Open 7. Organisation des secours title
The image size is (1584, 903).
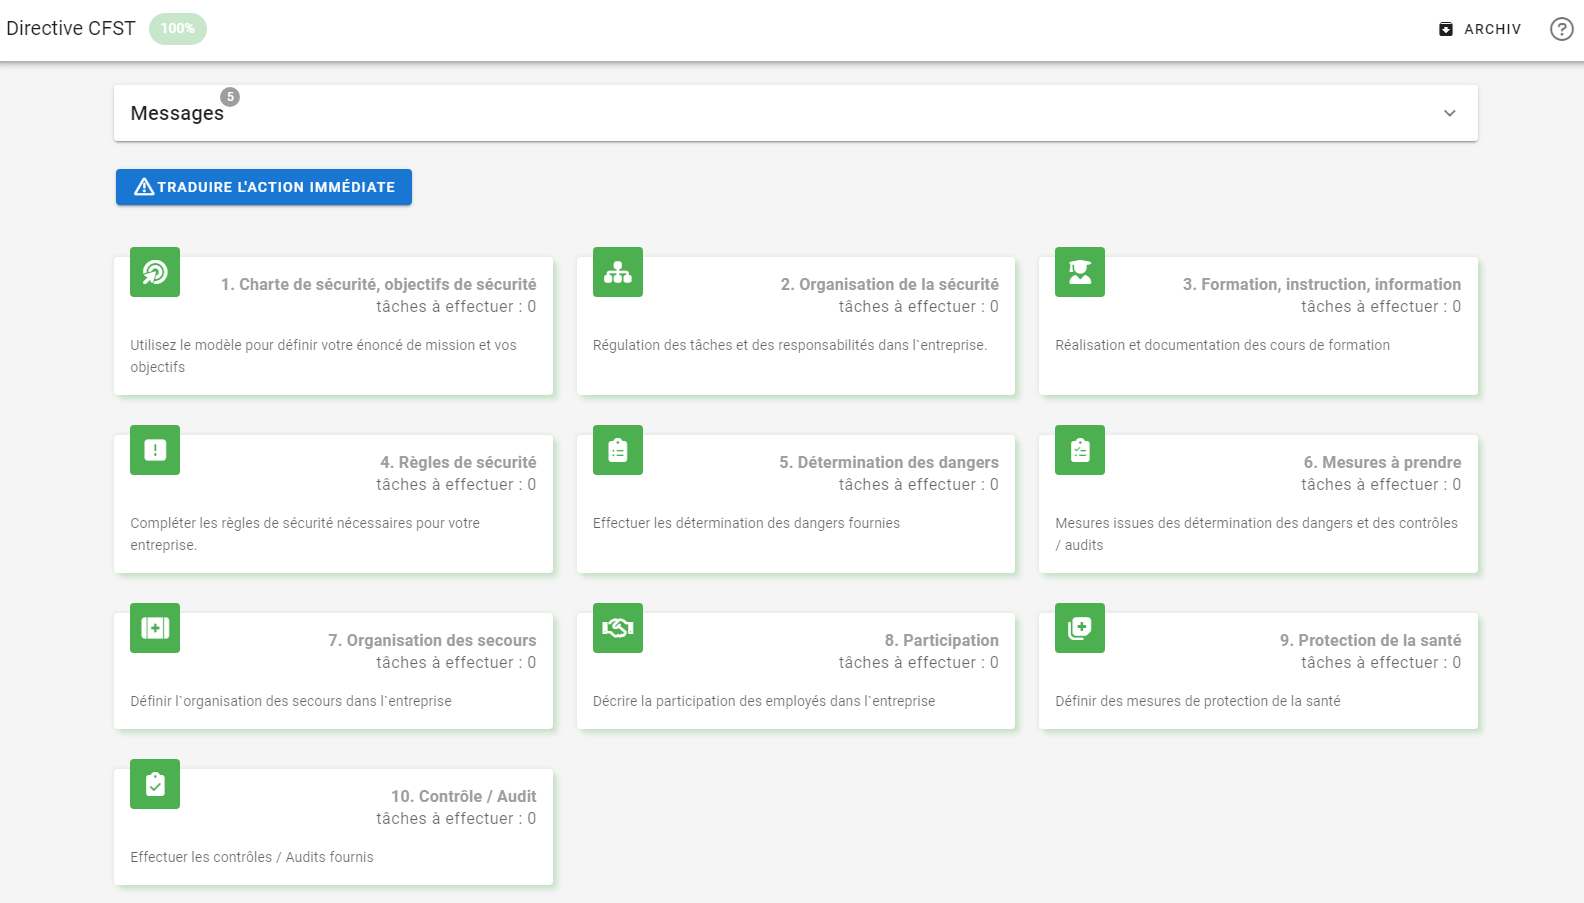click(x=432, y=640)
